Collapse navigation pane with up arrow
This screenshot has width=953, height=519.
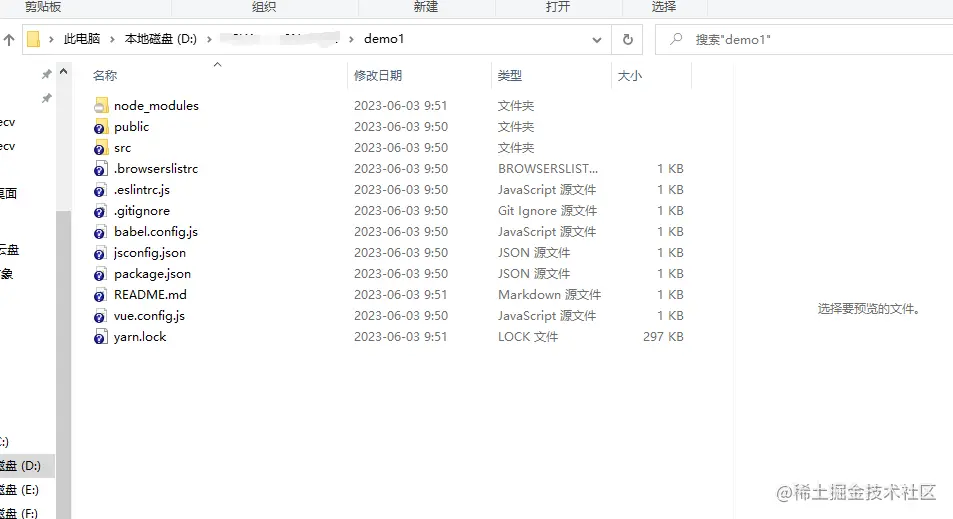coord(63,72)
